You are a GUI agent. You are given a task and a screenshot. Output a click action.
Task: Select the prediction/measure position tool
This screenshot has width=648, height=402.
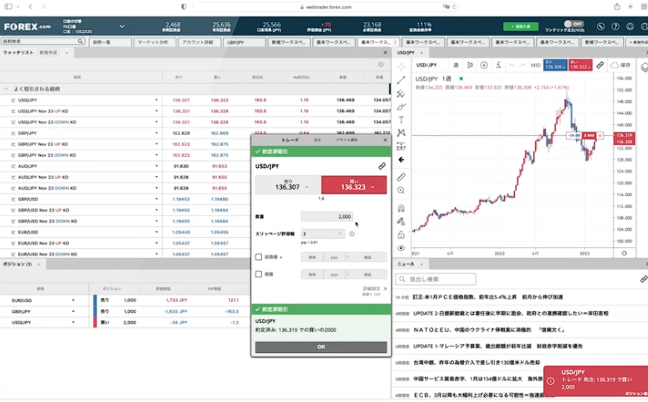pyautogui.click(x=401, y=146)
